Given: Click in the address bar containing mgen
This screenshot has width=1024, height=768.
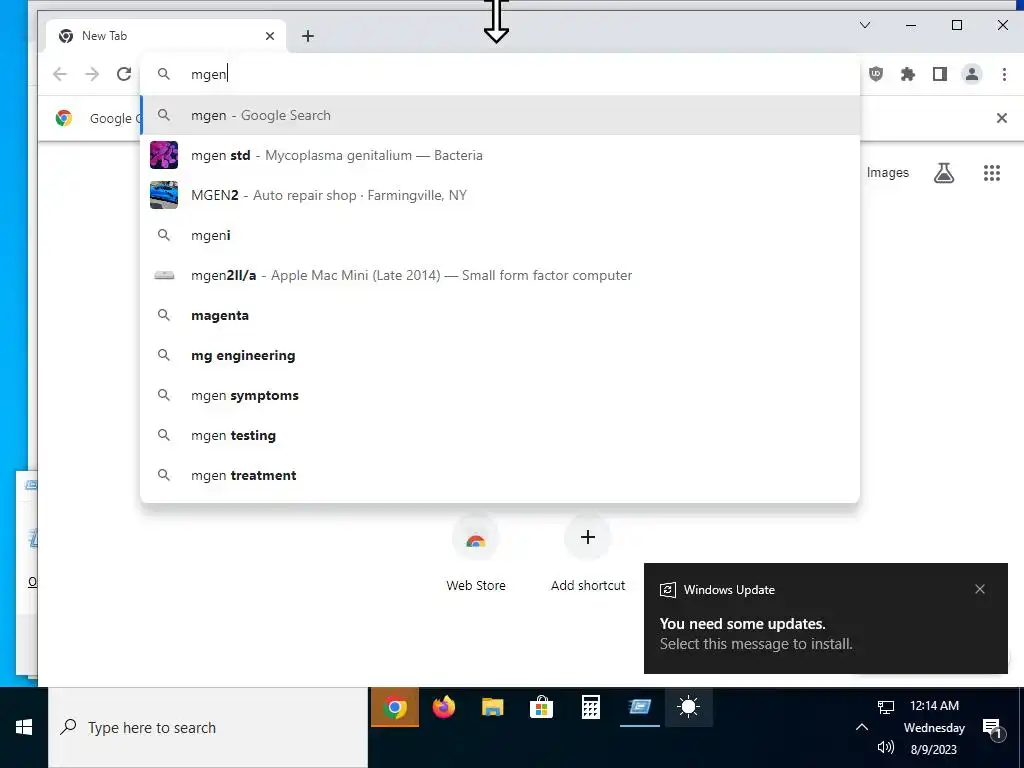Looking at the screenshot, I should 500,74.
